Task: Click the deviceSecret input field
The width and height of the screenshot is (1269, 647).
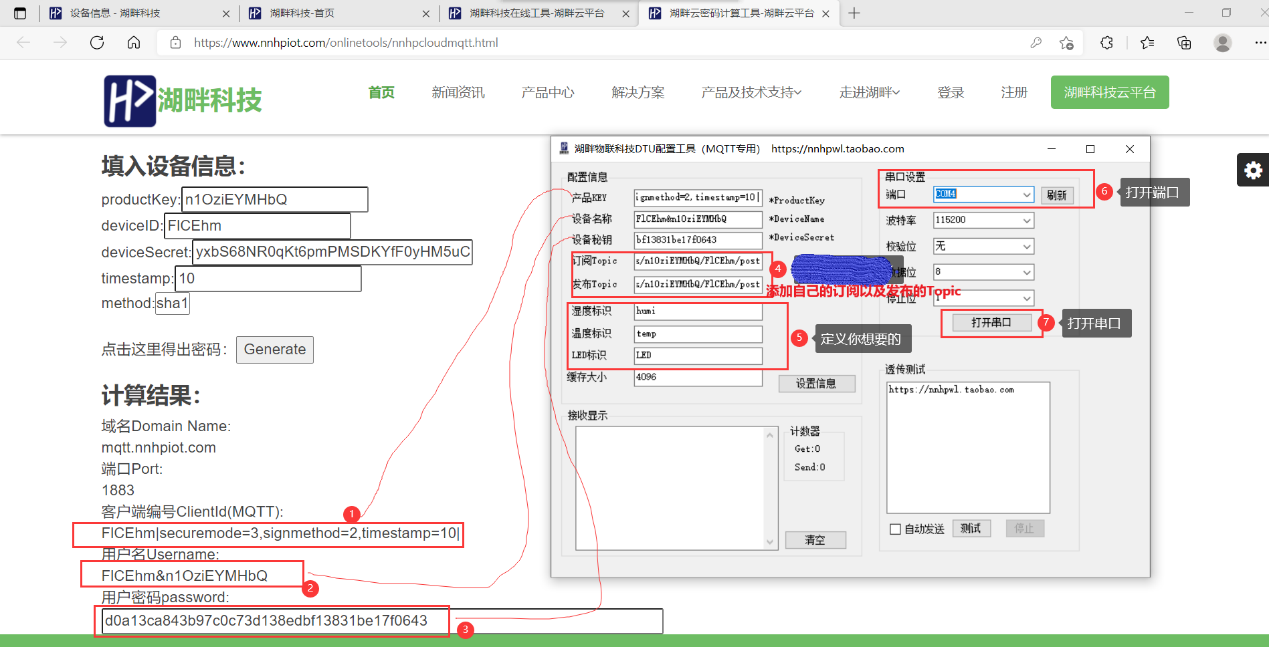Action: (x=332, y=252)
